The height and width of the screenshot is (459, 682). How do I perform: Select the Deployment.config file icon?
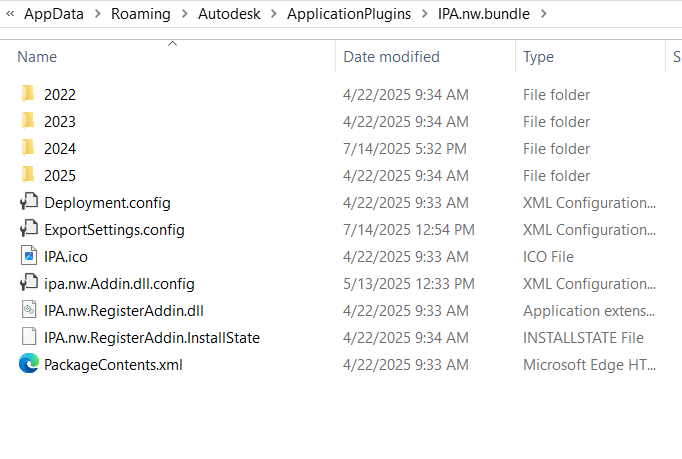coord(28,202)
